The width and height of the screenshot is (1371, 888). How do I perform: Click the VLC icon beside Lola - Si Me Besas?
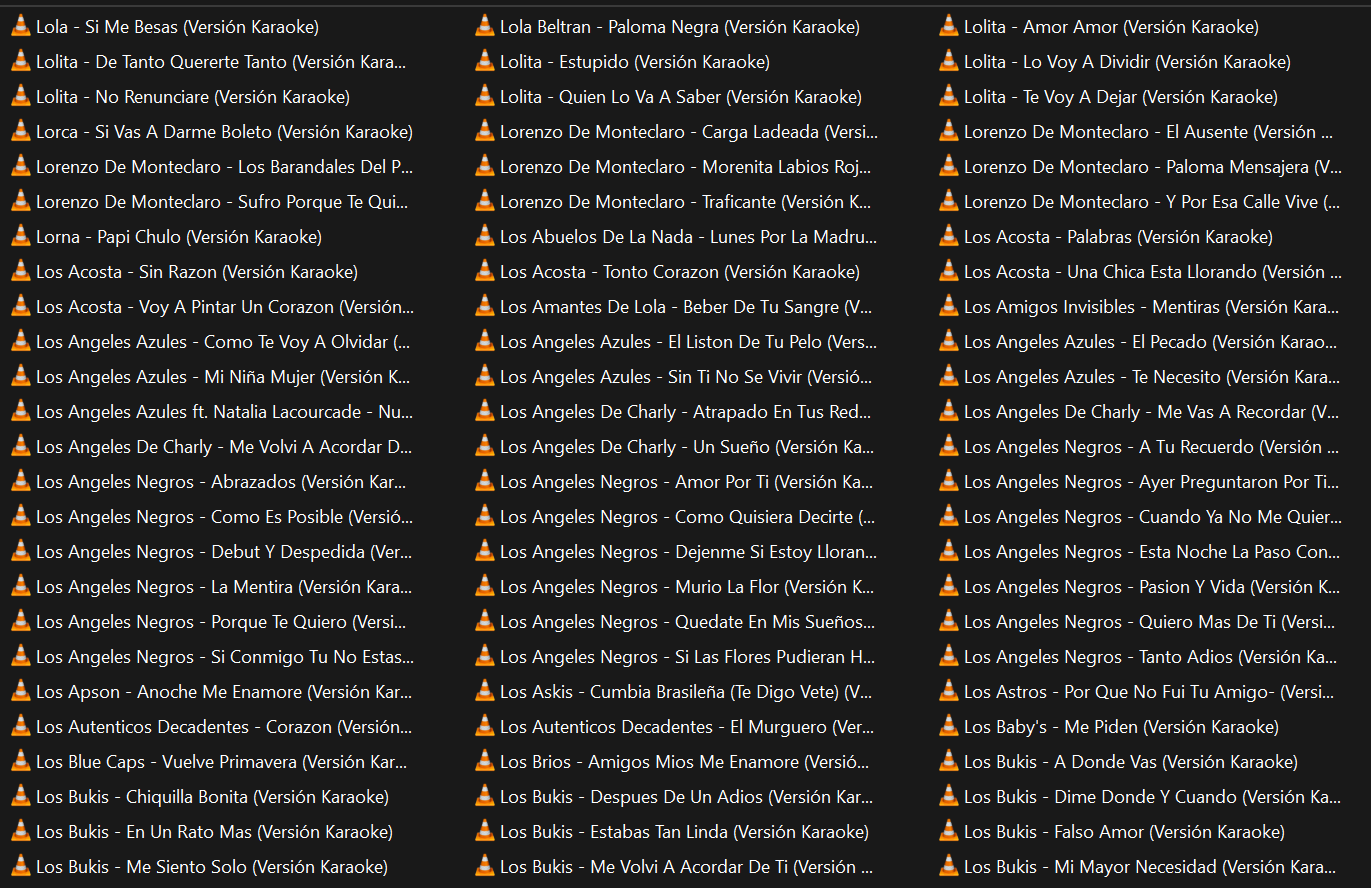point(21,27)
